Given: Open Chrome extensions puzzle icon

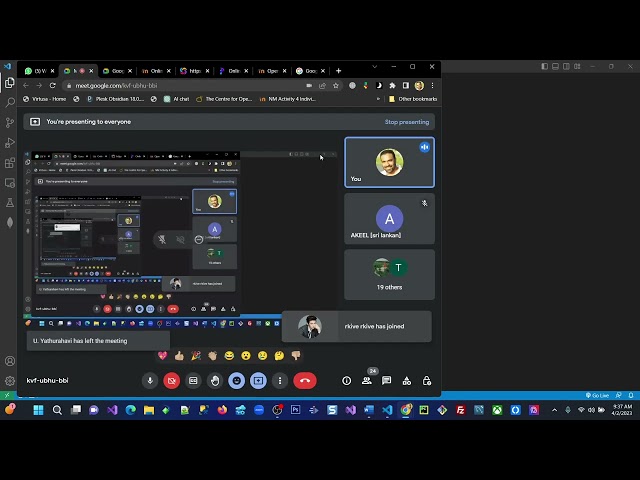Looking at the screenshot, I should coord(392,85).
